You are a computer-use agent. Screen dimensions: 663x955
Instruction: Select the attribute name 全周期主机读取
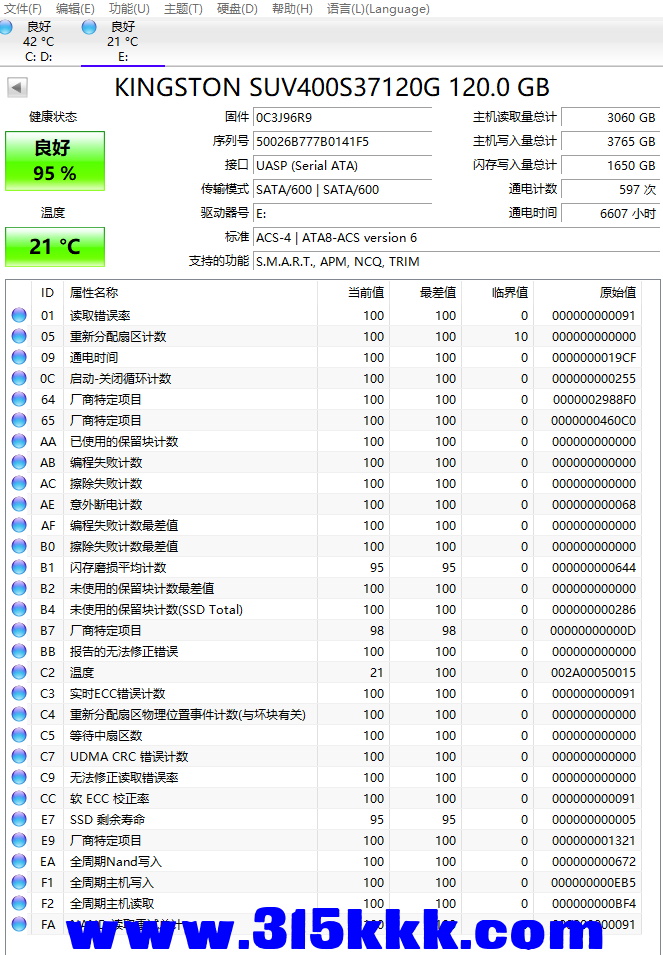click(x=112, y=904)
